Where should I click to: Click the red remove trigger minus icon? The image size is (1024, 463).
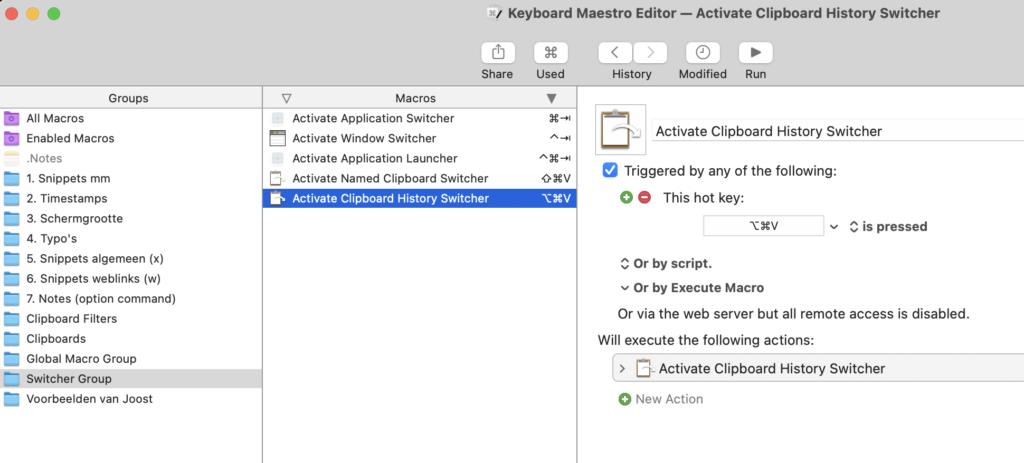[644, 198]
